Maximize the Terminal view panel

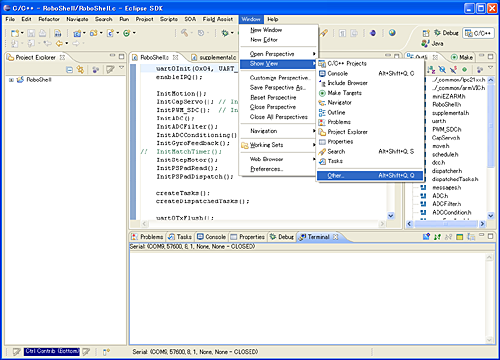click(490, 236)
